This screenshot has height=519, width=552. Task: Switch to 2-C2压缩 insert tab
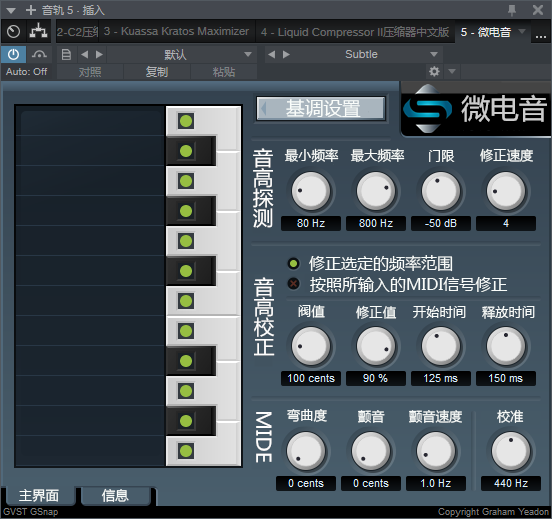point(77,32)
